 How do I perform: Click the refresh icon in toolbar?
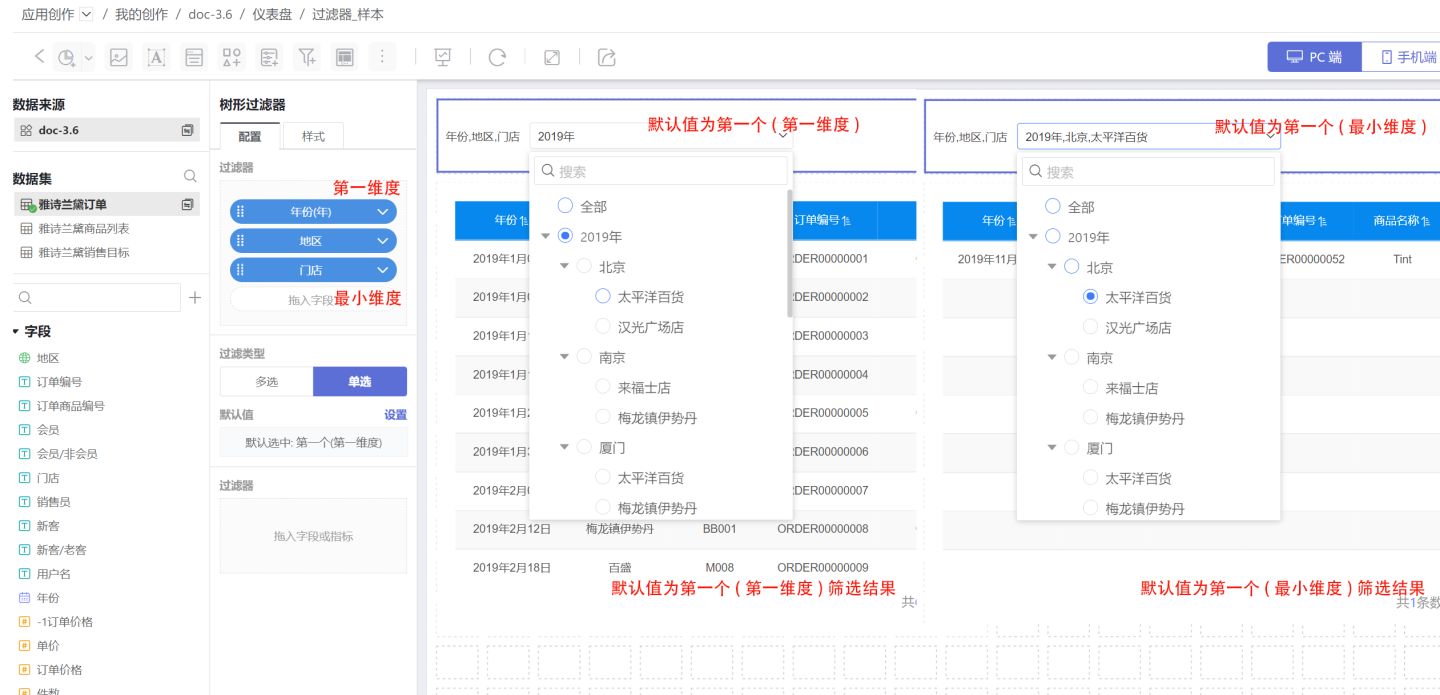497,57
